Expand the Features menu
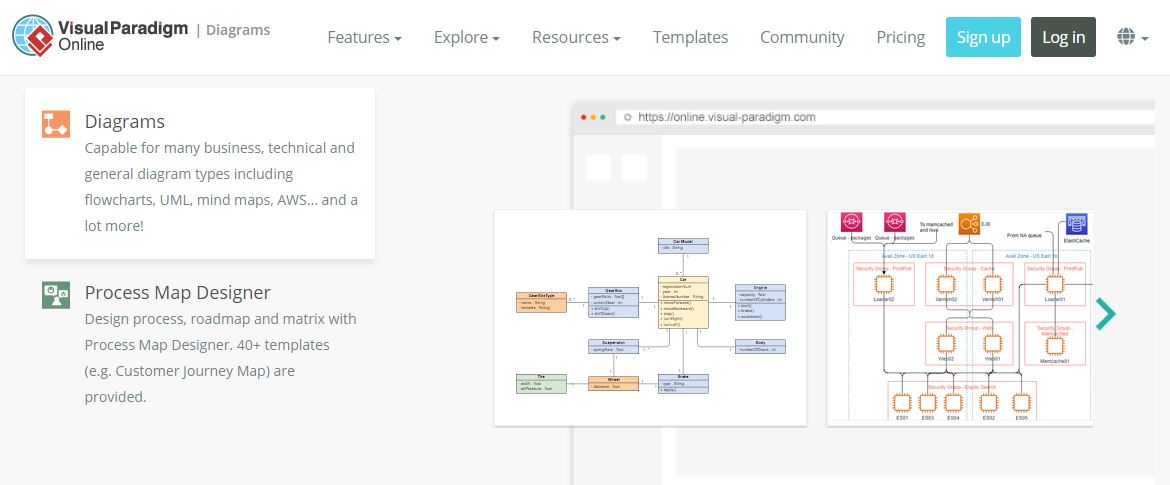The height and width of the screenshot is (485, 1170). coord(364,37)
